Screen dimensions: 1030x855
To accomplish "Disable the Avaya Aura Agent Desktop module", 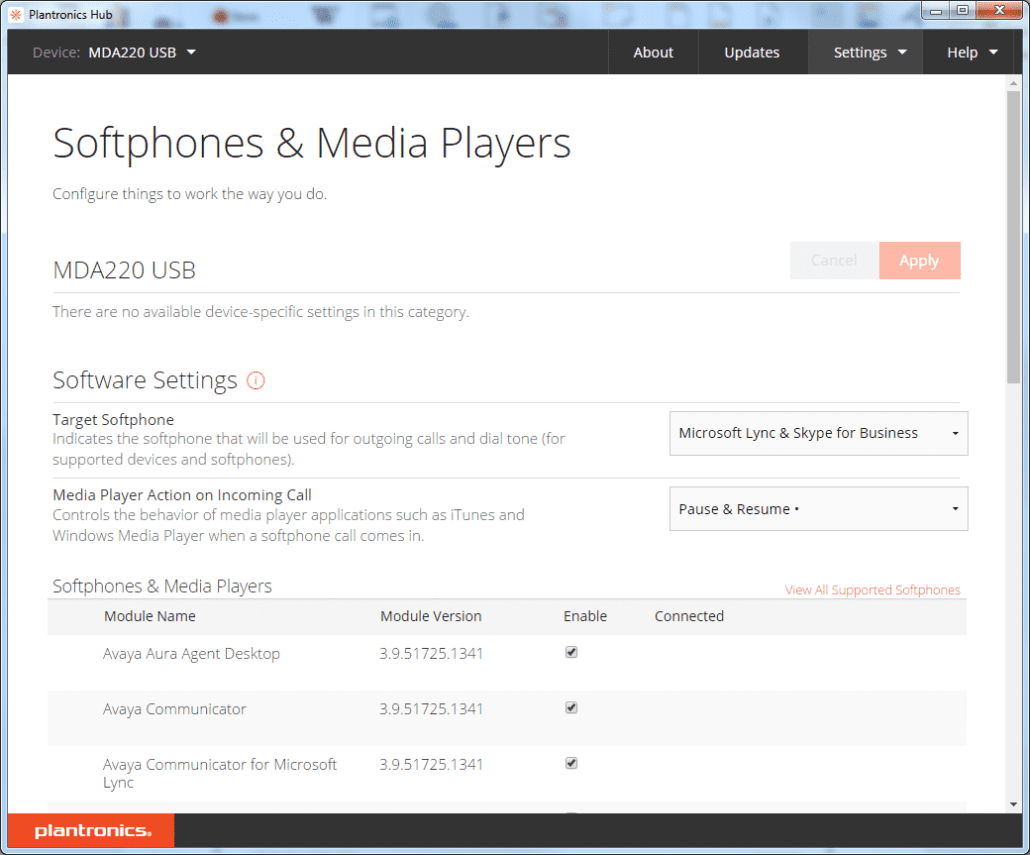I will [571, 652].
